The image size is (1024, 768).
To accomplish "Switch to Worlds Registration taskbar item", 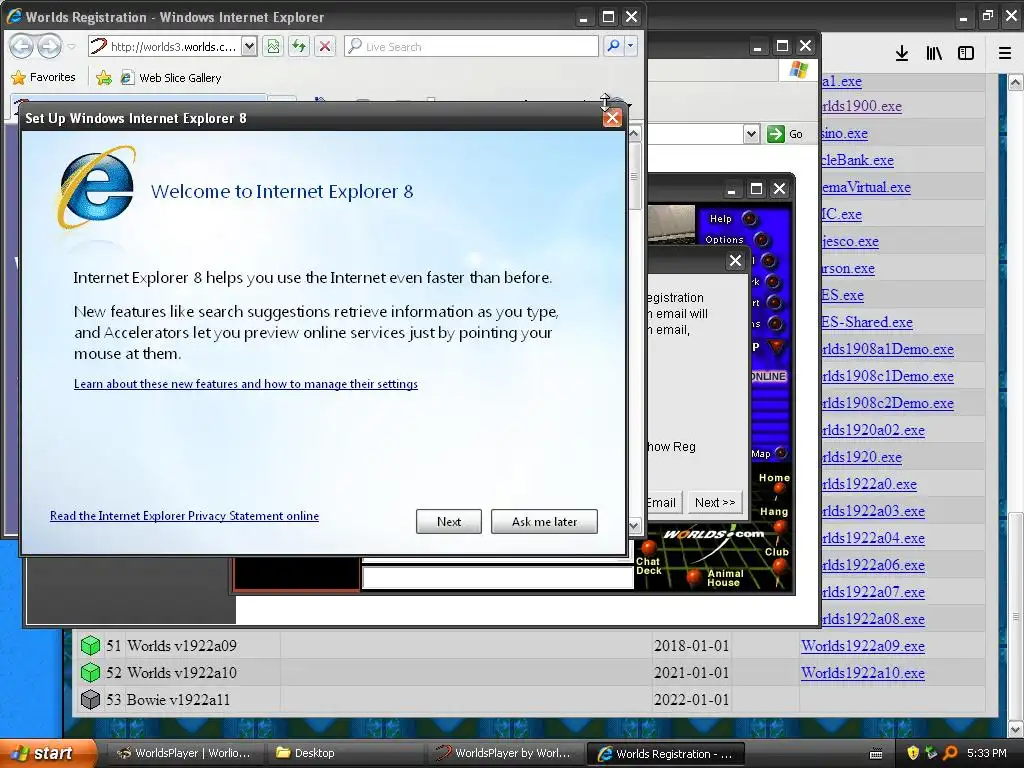I will [665, 753].
